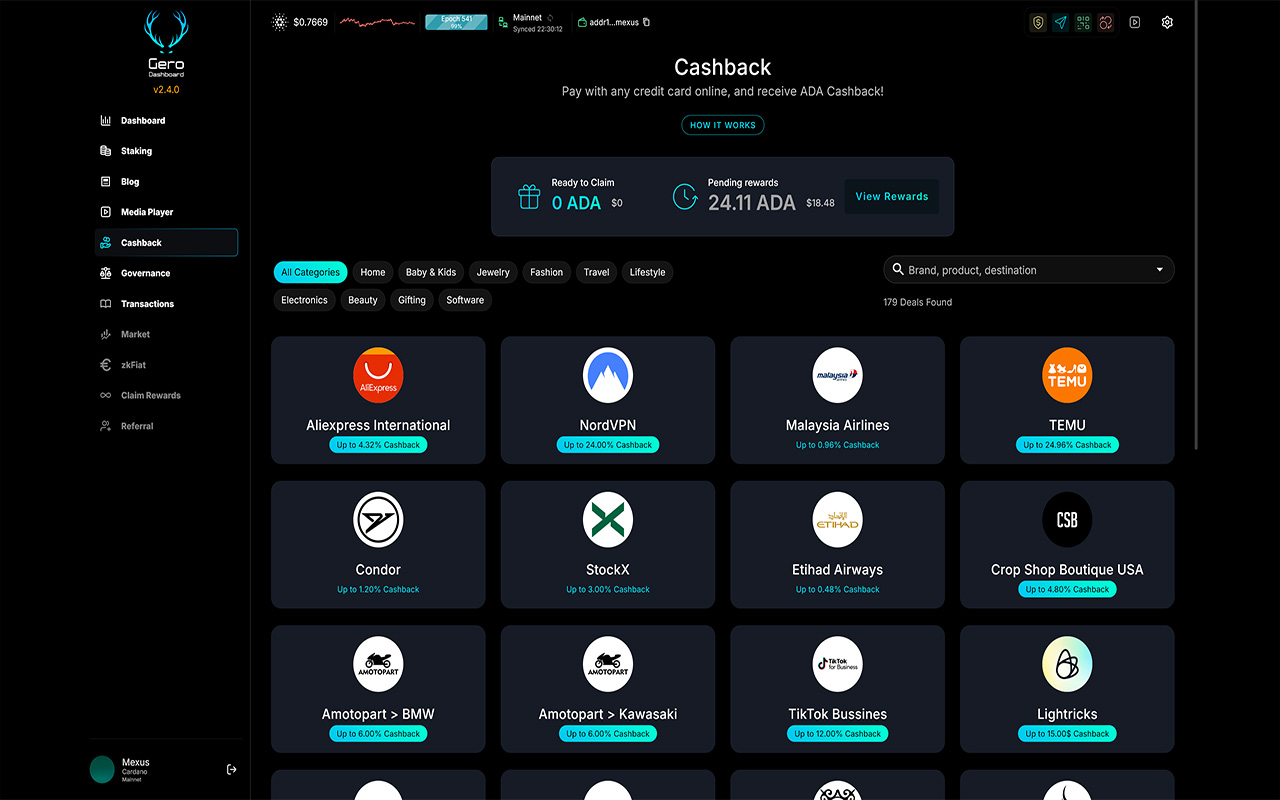Select the All Categories filter chip
This screenshot has height=800, width=1280.
pyautogui.click(x=310, y=272)
